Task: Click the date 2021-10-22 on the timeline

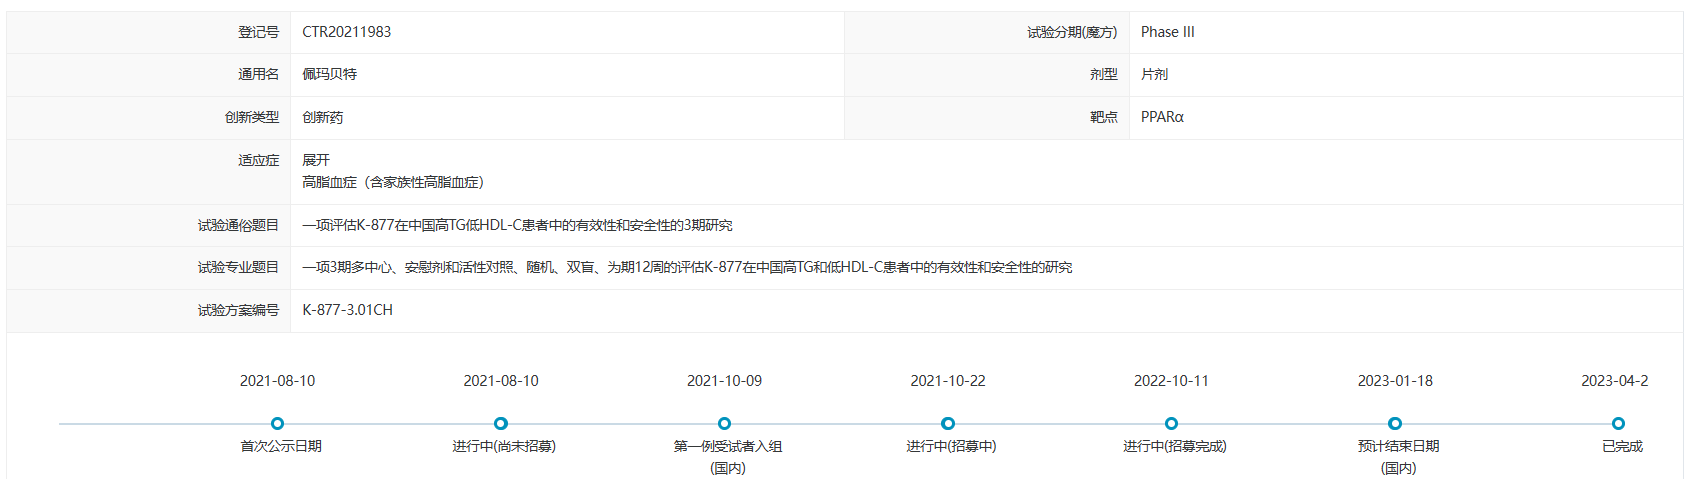Action: click(x=948, y=381)
